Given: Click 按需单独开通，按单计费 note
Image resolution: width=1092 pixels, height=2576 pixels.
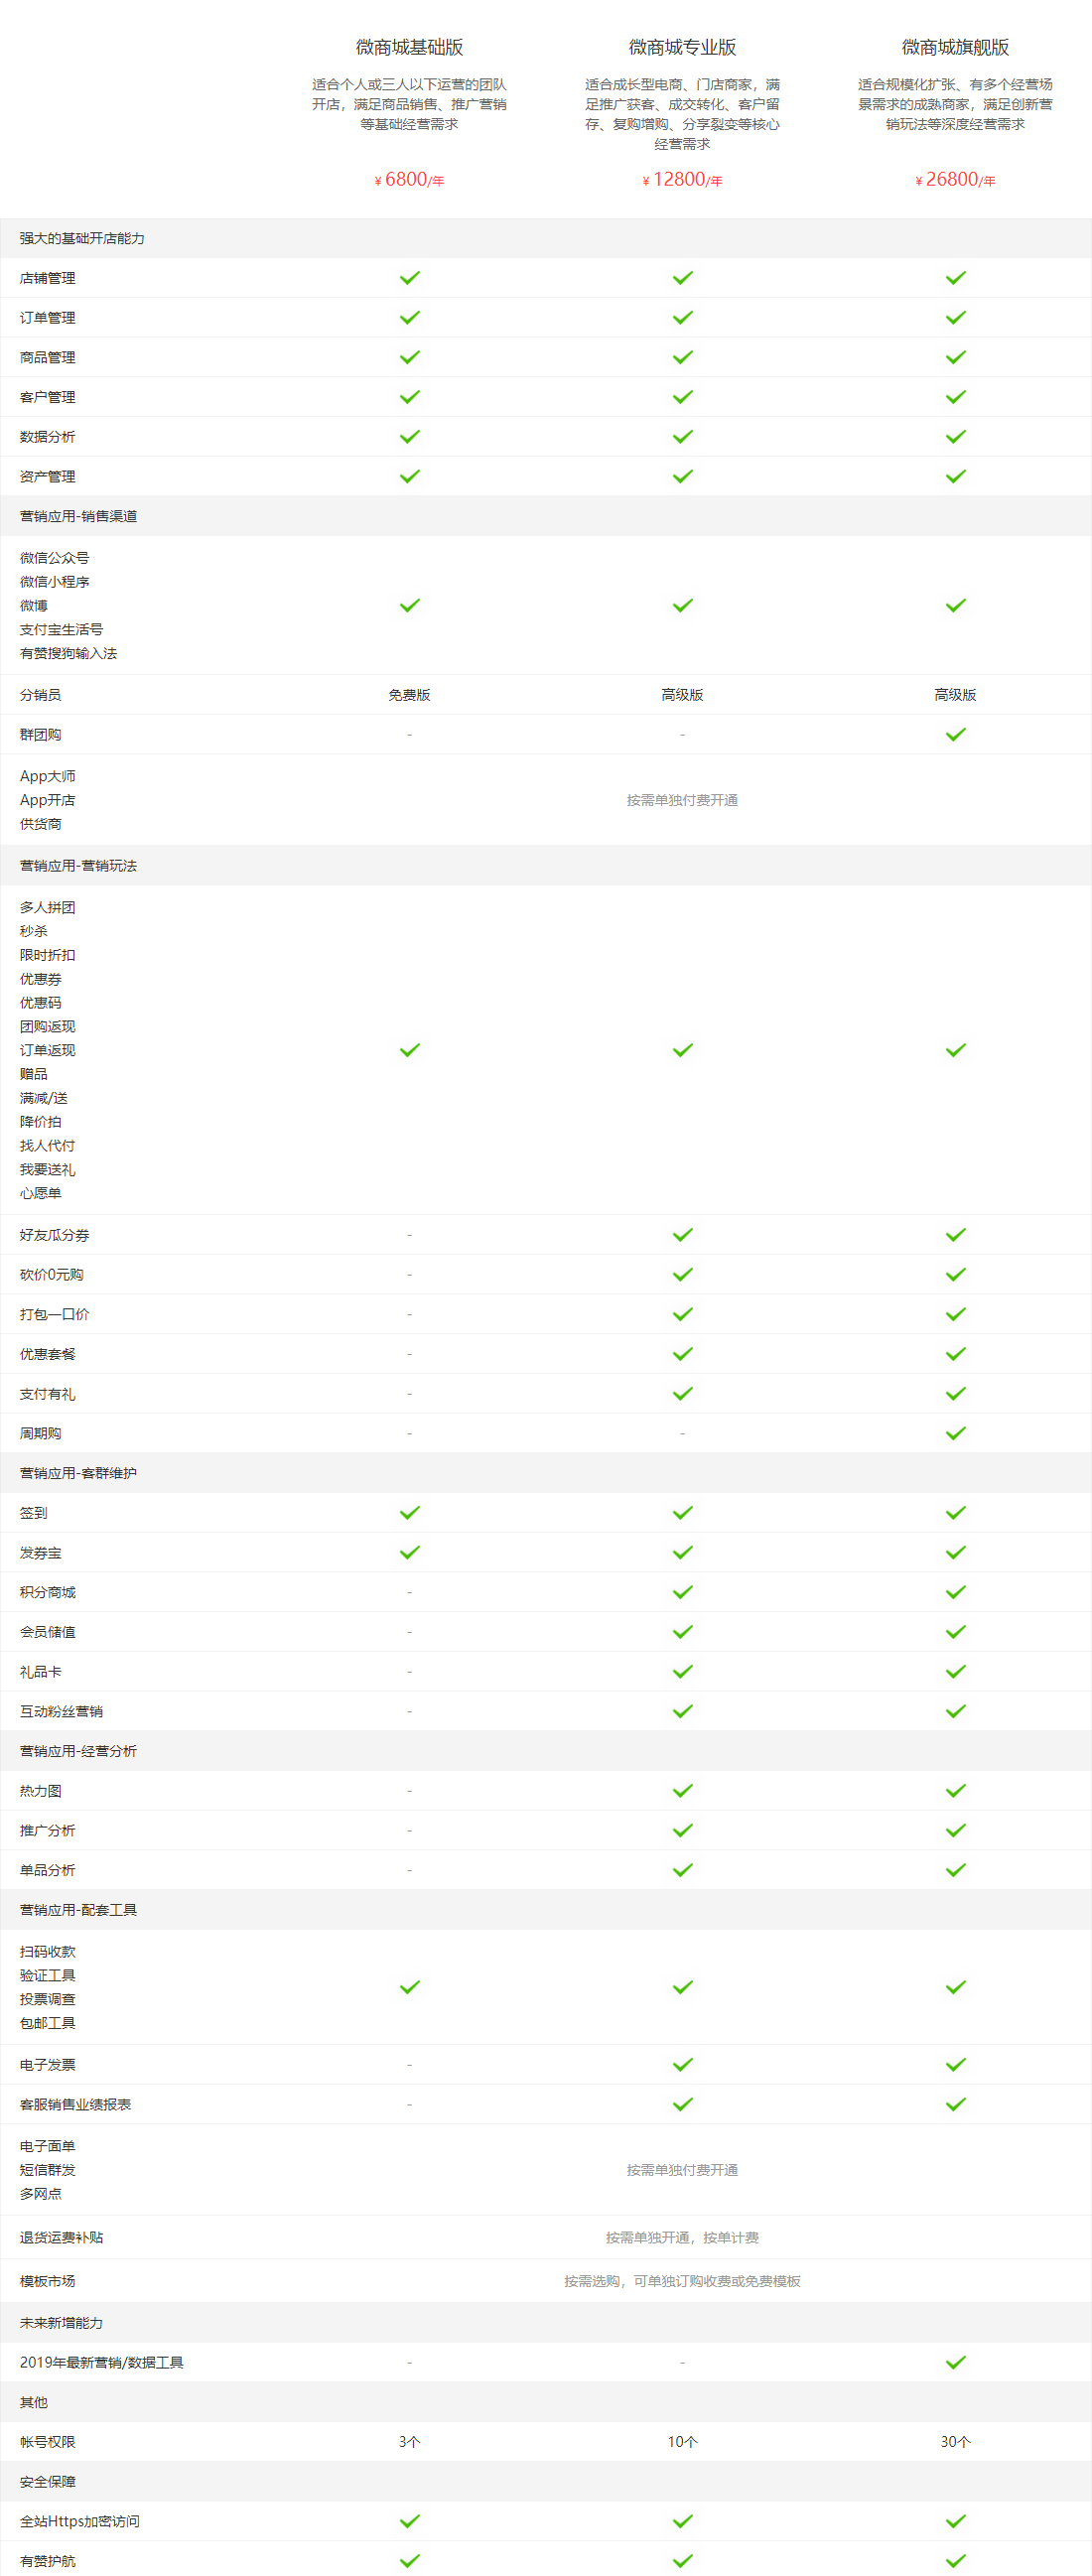Looking at the screenshot, I should point(682,2237).
